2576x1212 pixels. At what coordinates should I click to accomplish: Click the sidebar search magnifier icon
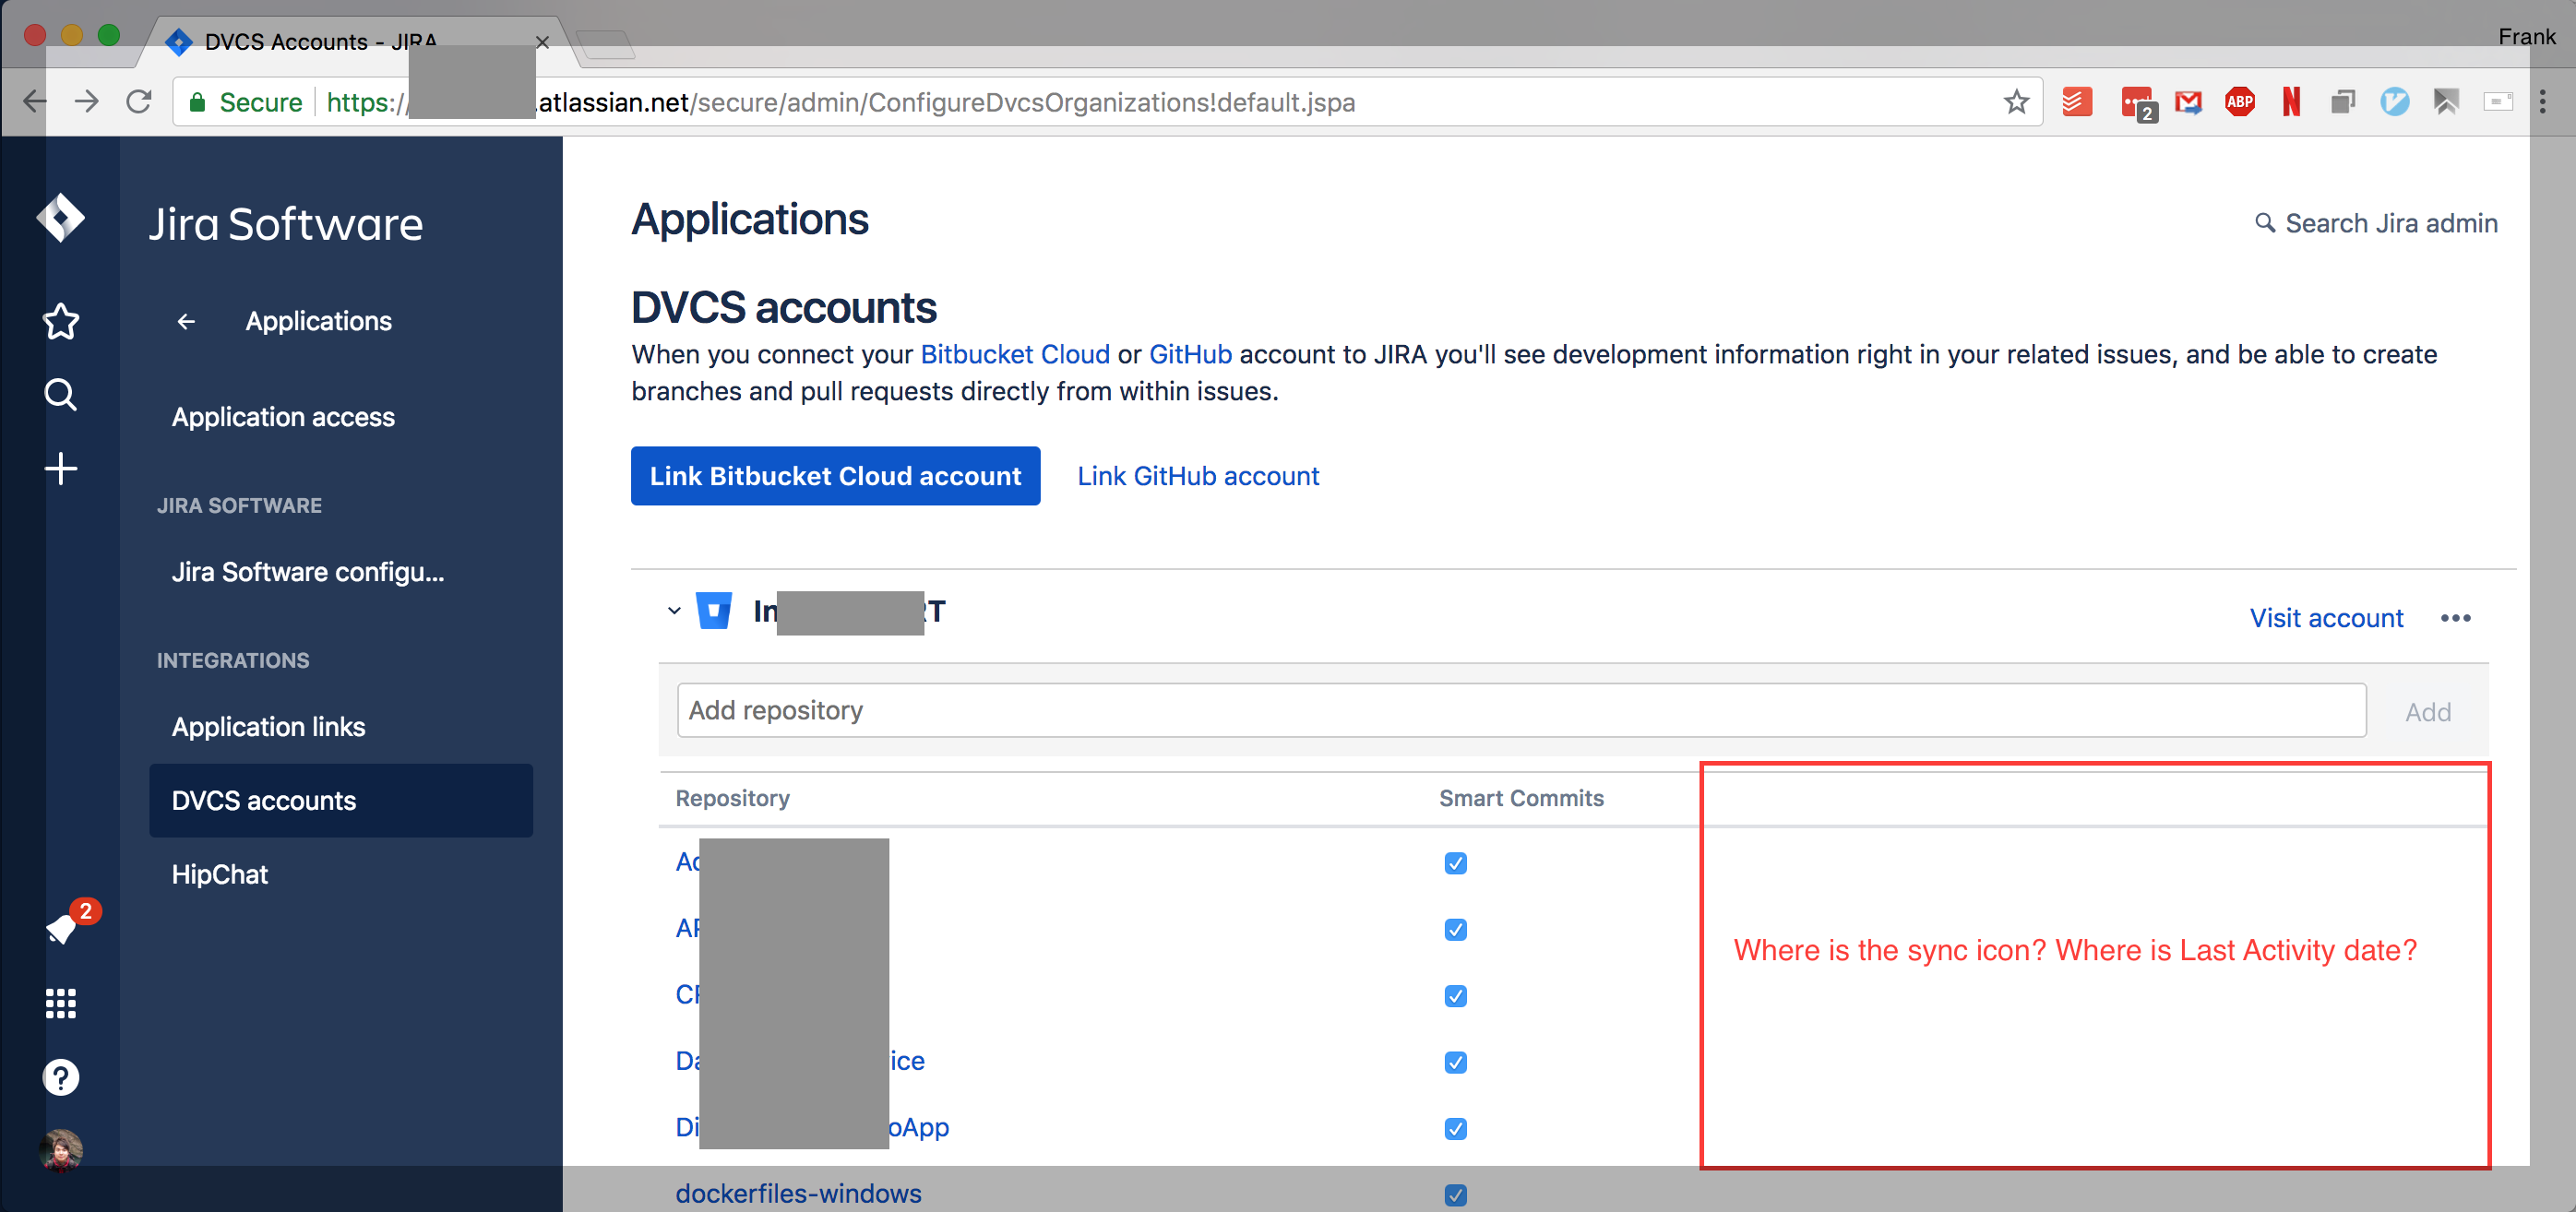tap(61, 395)
